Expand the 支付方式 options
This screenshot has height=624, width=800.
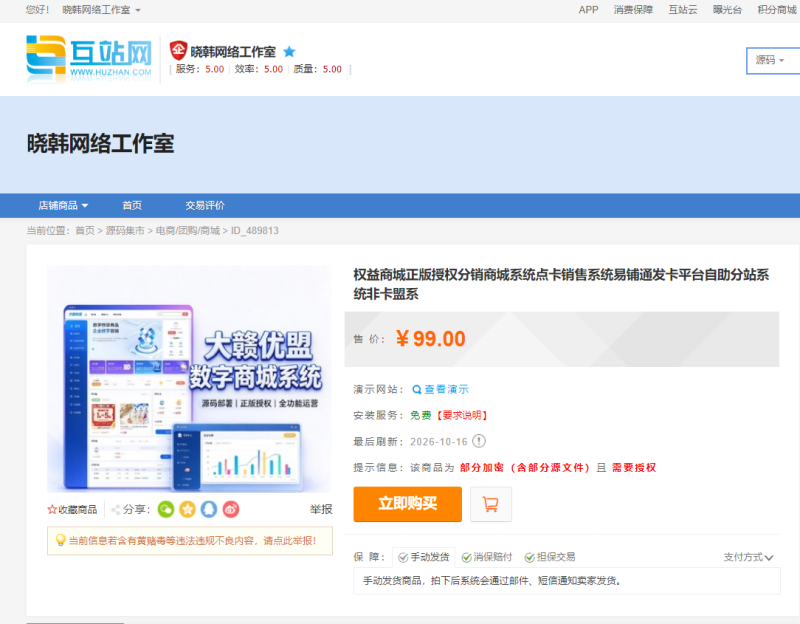748,557
